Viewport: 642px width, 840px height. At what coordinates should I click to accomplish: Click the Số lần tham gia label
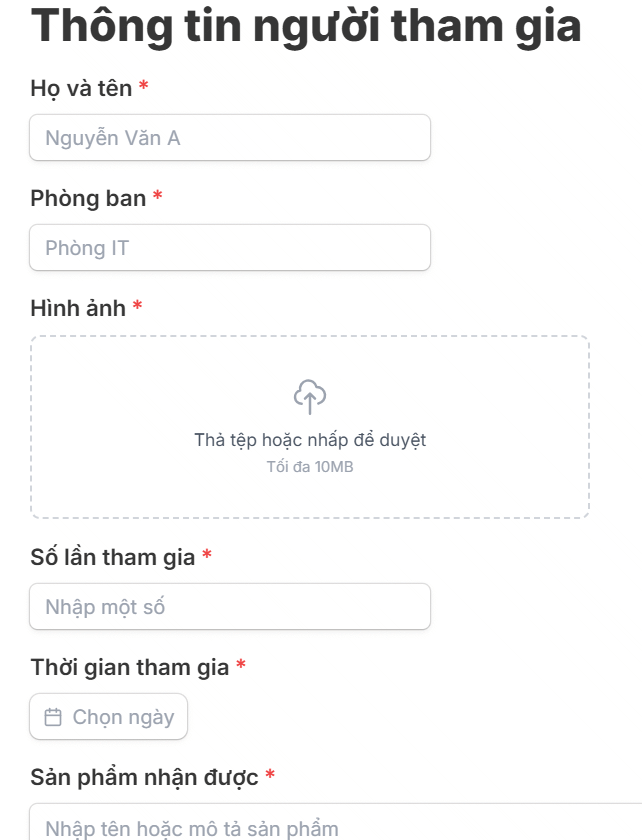click(x=110, y=557)
